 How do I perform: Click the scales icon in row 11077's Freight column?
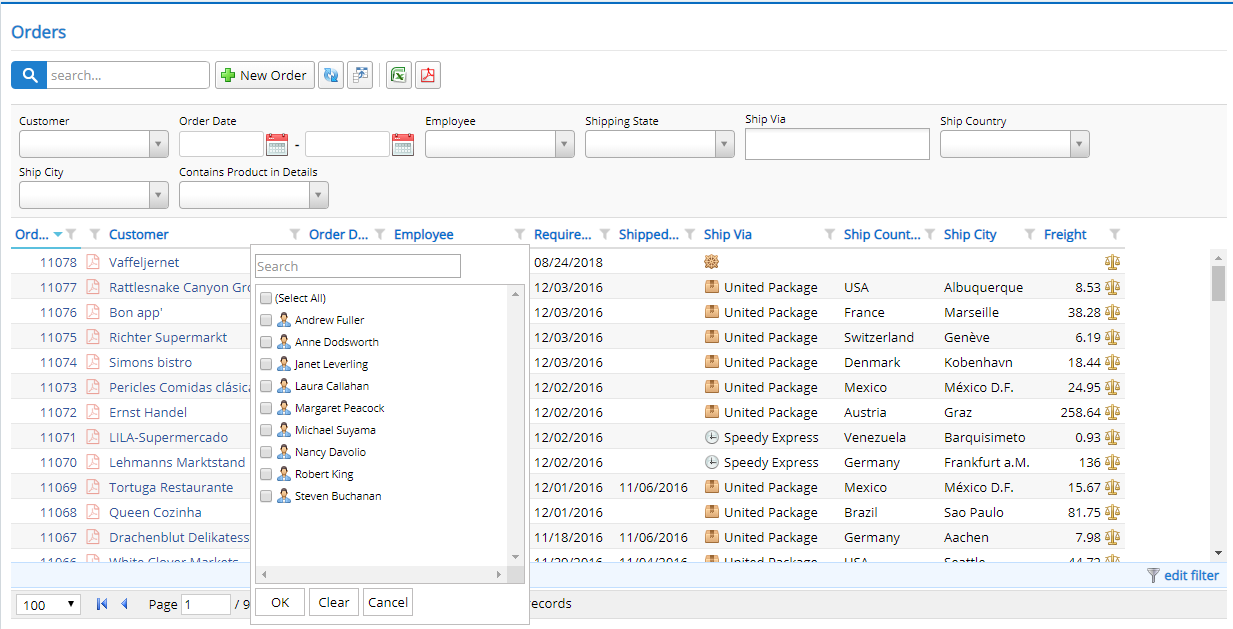(1112, 287)
